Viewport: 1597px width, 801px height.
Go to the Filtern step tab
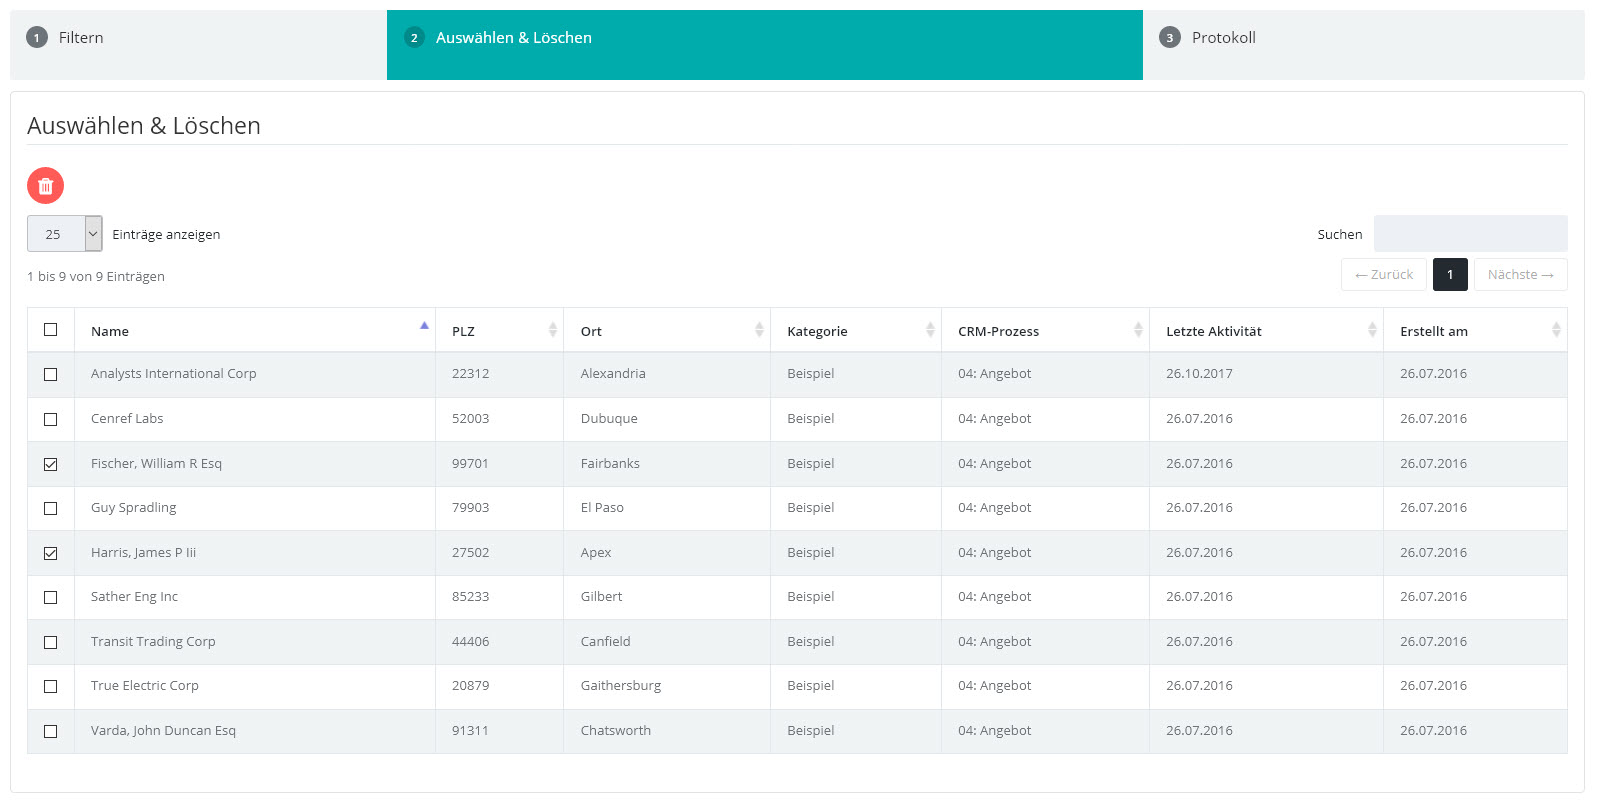click(x=80, y=38)
